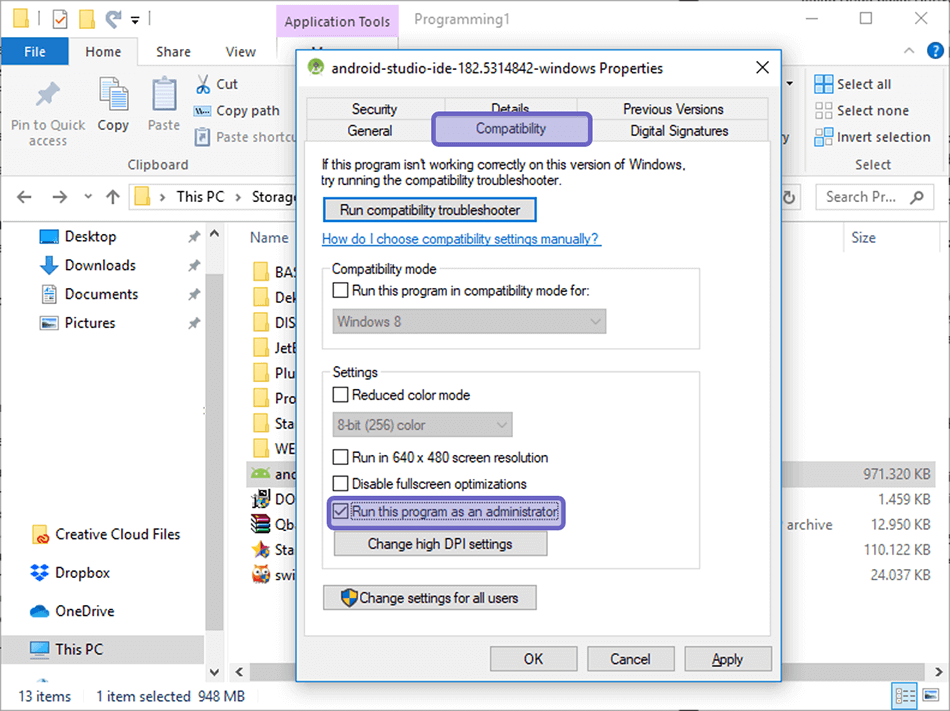This screenshot has height=711, width=950.
Task: Switch to the Share ribbon tab
Action: coord(173,52)
